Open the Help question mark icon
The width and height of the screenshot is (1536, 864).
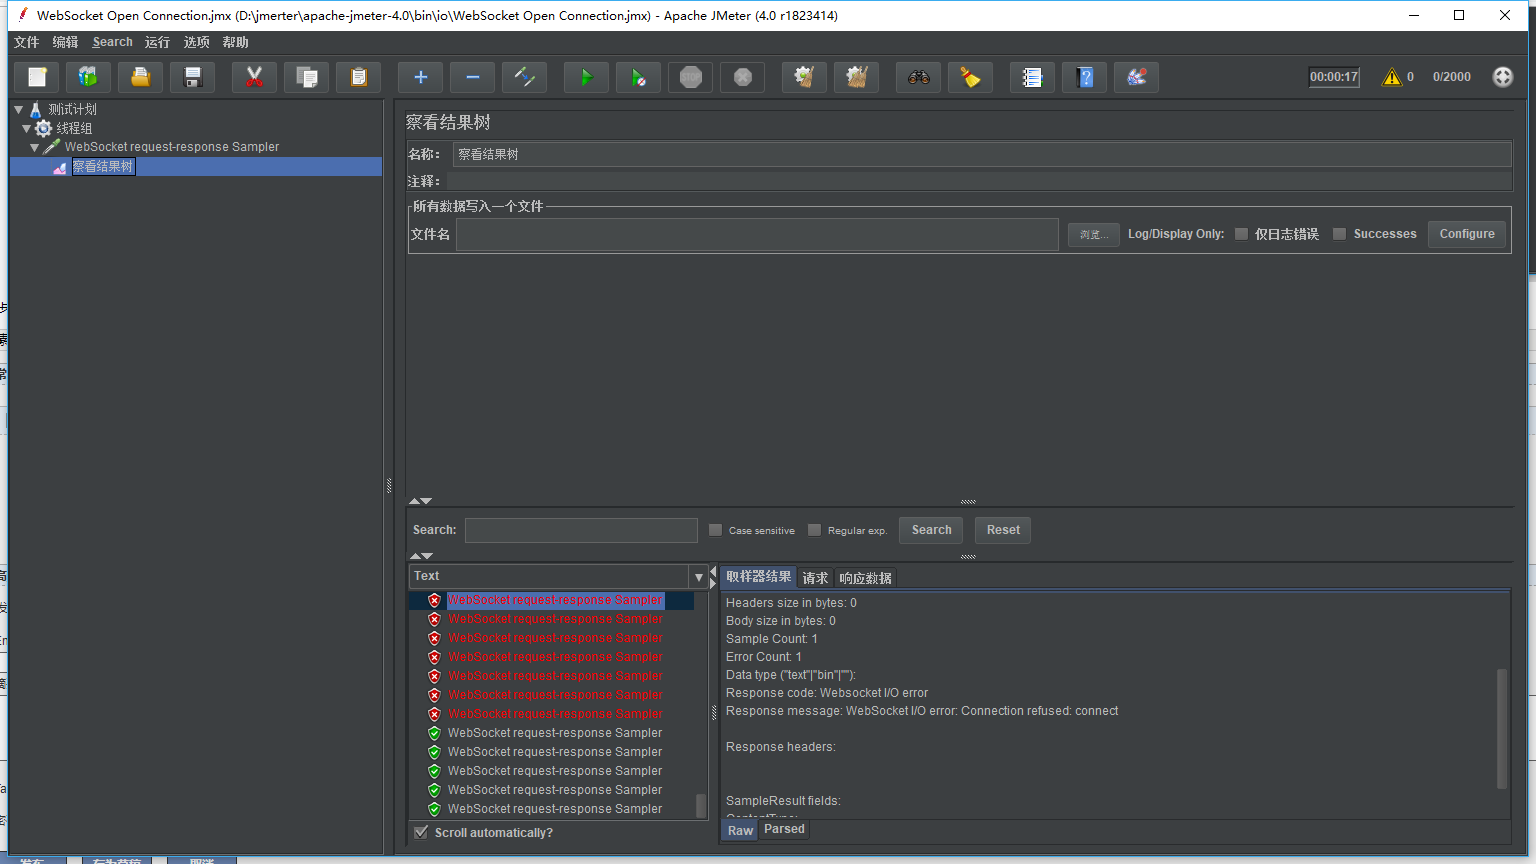[x=1084, y=77]
